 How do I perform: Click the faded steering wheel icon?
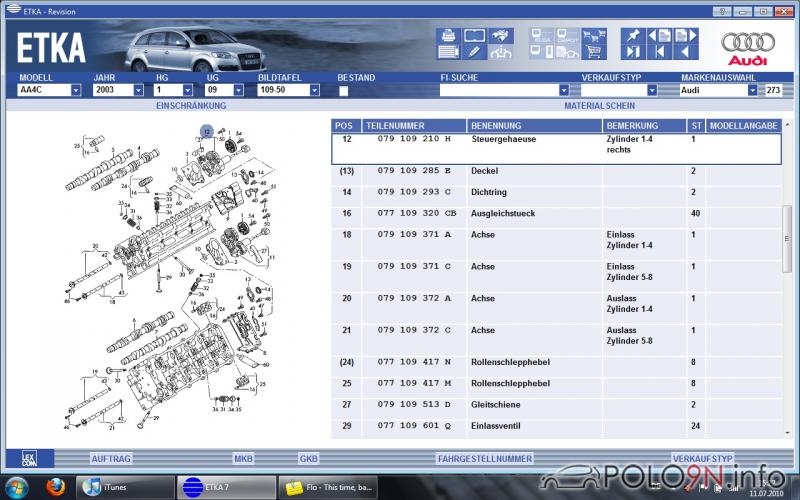pyautogui.click(x=501, y=52)
